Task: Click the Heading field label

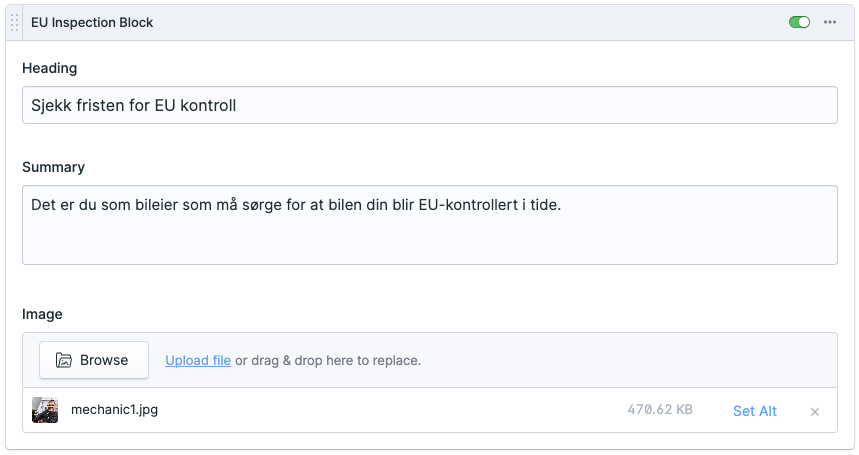Action: 50,68
